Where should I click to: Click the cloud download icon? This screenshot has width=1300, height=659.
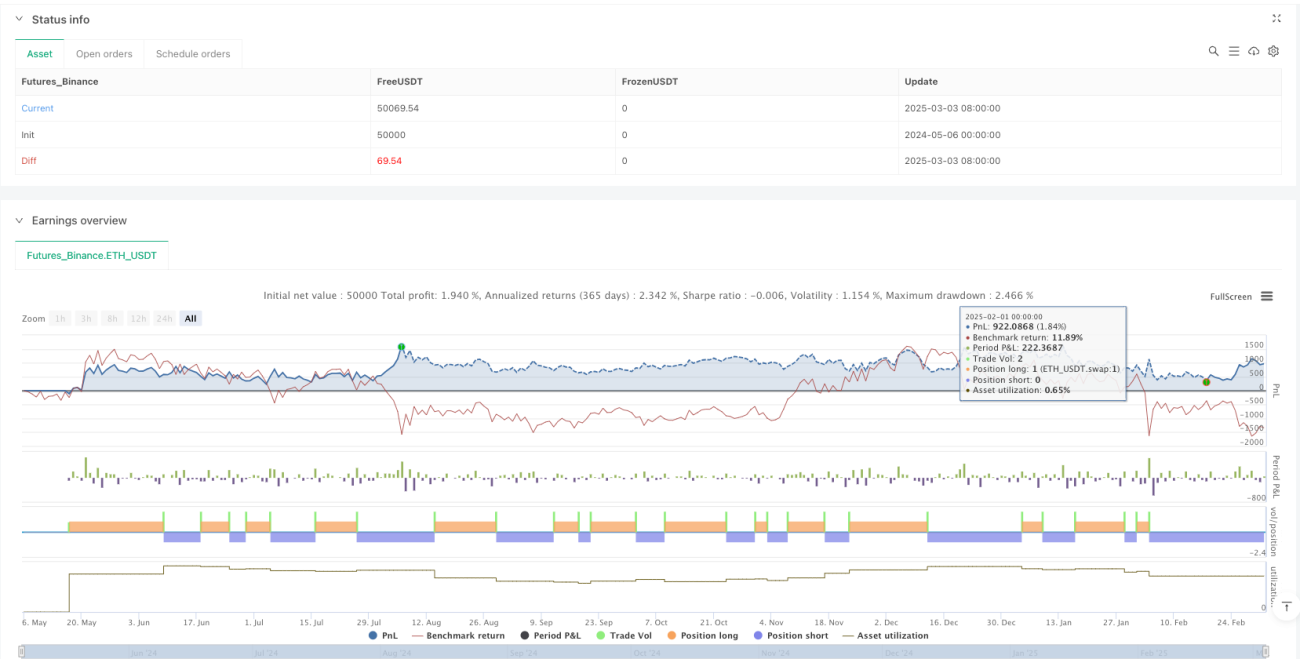pos(1253,51)
